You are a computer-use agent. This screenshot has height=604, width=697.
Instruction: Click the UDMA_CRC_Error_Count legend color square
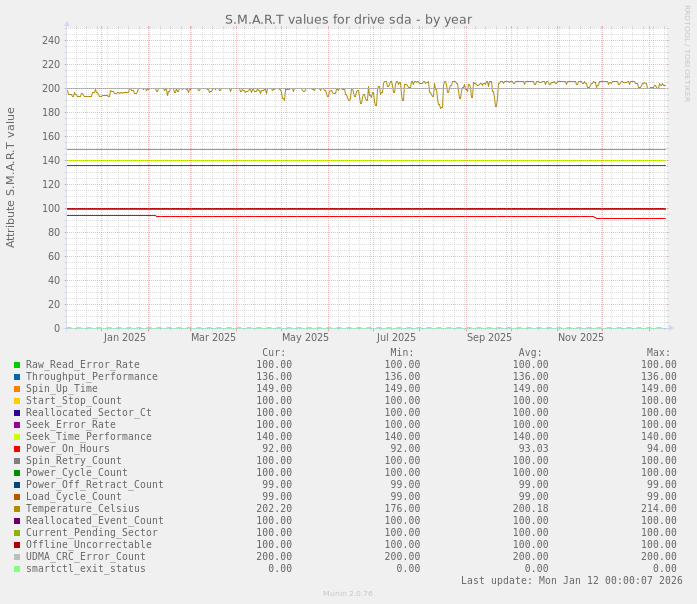tap(17, 557)
